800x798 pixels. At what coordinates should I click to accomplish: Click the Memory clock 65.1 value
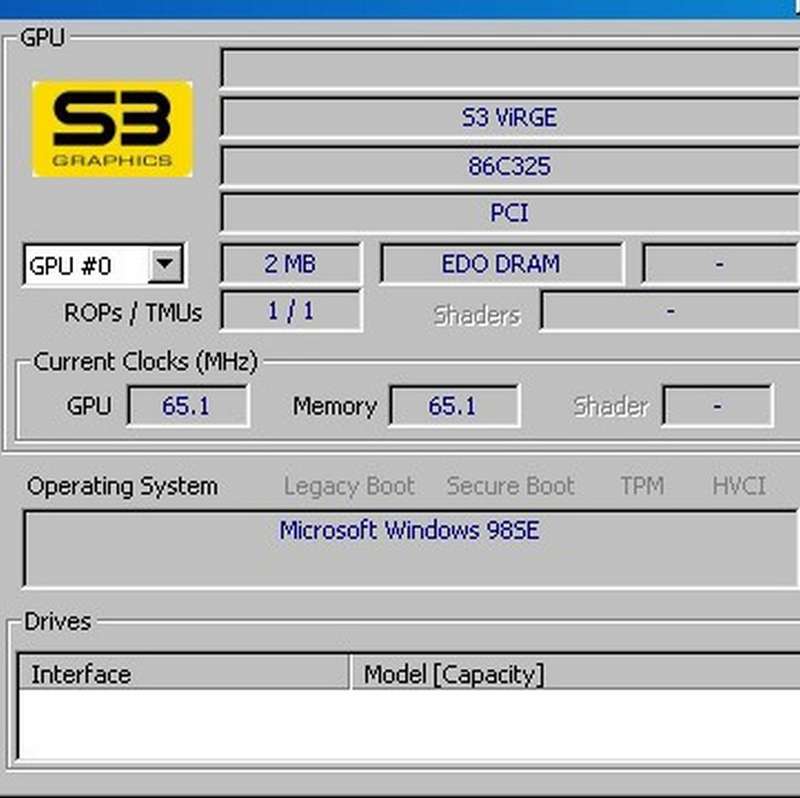point(454,406)
